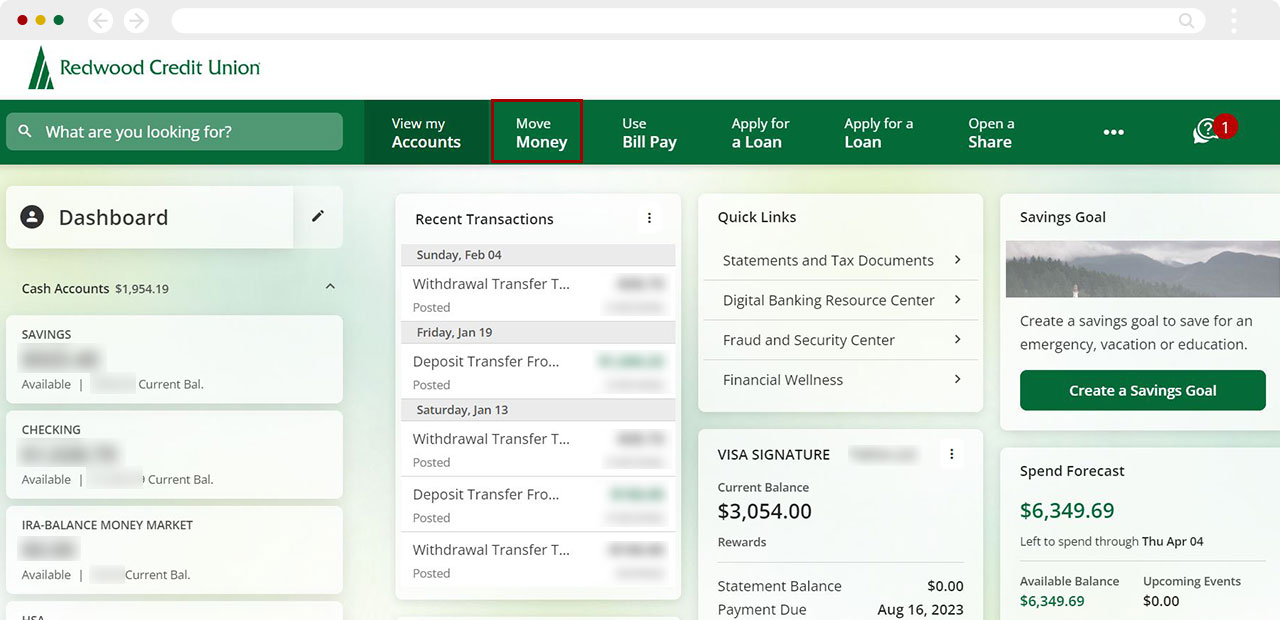Click the Payment Due Aug 16, 2023 date
1280x620 pixels.
[x=920, y=609]
